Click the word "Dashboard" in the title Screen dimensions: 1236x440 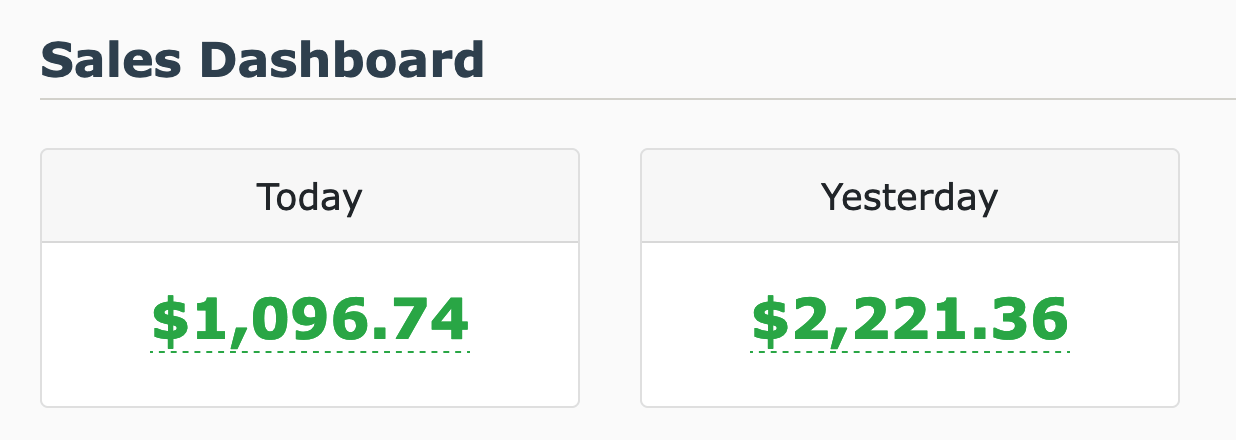(x=342, y=60)
